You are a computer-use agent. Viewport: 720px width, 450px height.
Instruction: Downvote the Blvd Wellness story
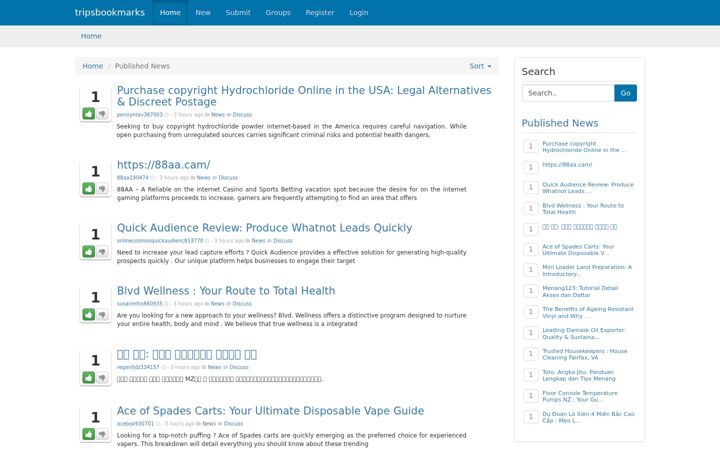(x=102, y=314)
